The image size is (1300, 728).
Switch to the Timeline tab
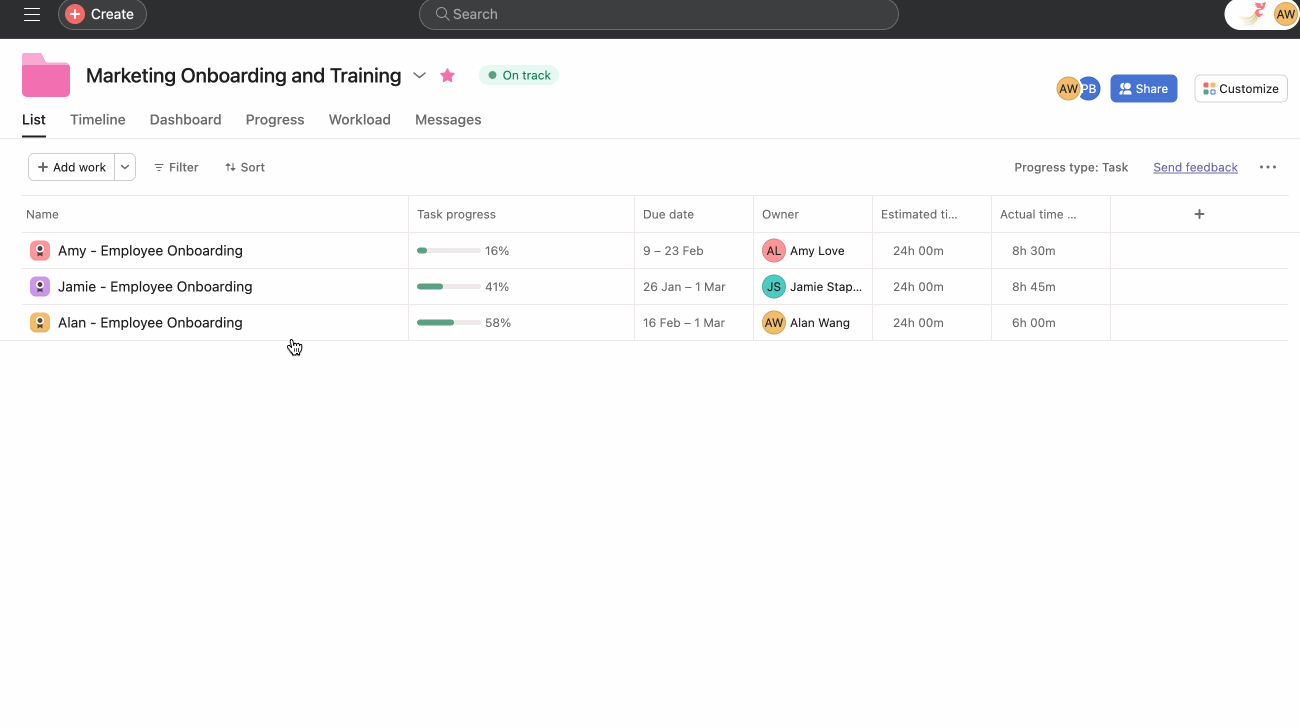point(98,120)
